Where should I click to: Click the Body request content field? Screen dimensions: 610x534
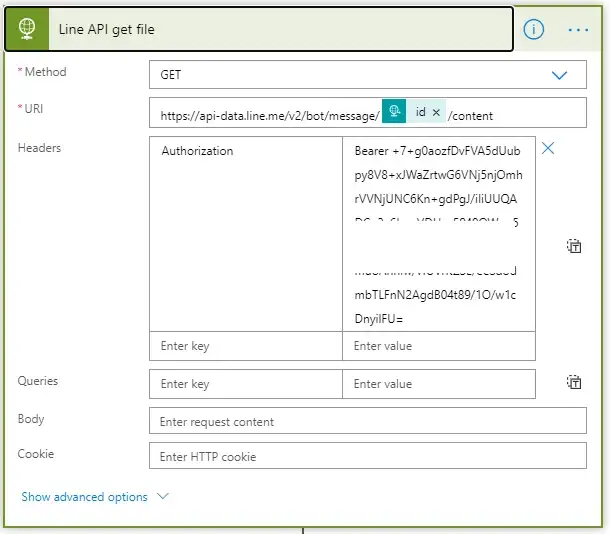[368, 421]
